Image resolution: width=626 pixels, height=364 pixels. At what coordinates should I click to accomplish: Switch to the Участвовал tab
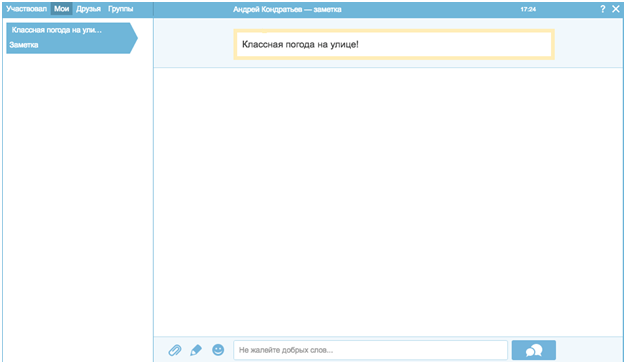(26, 9)
